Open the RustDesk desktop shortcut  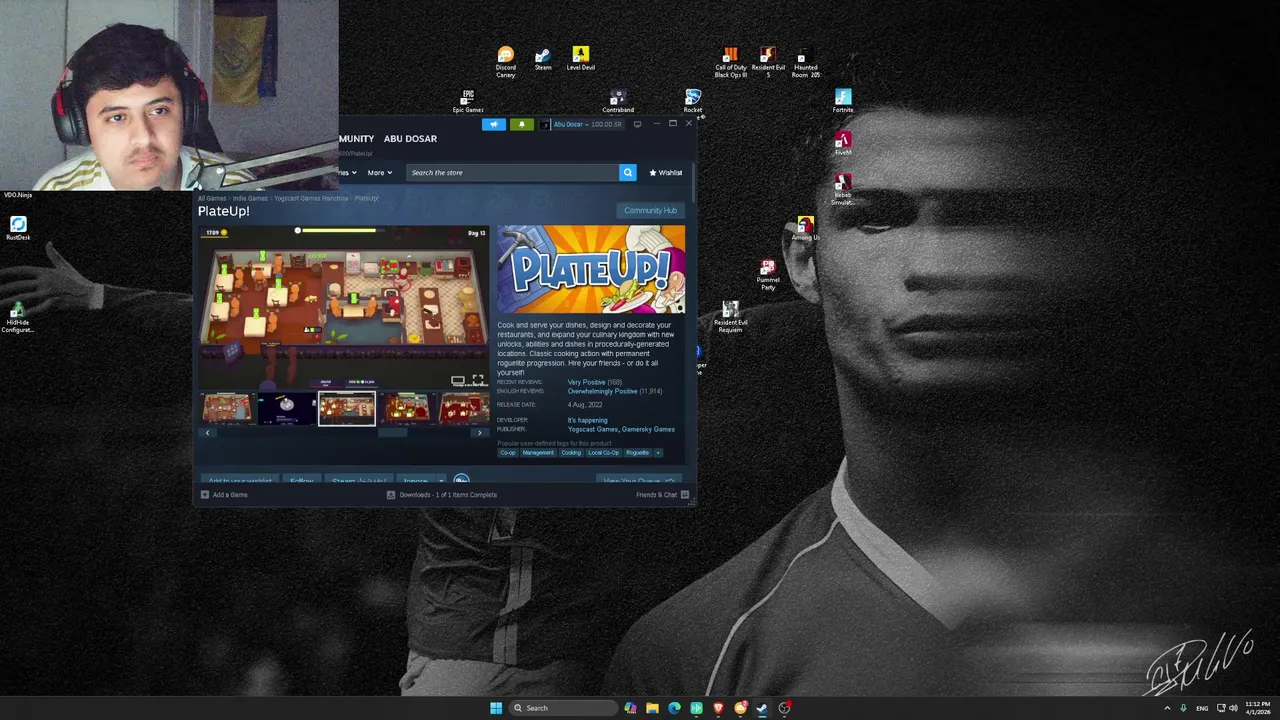pos(18,229)
